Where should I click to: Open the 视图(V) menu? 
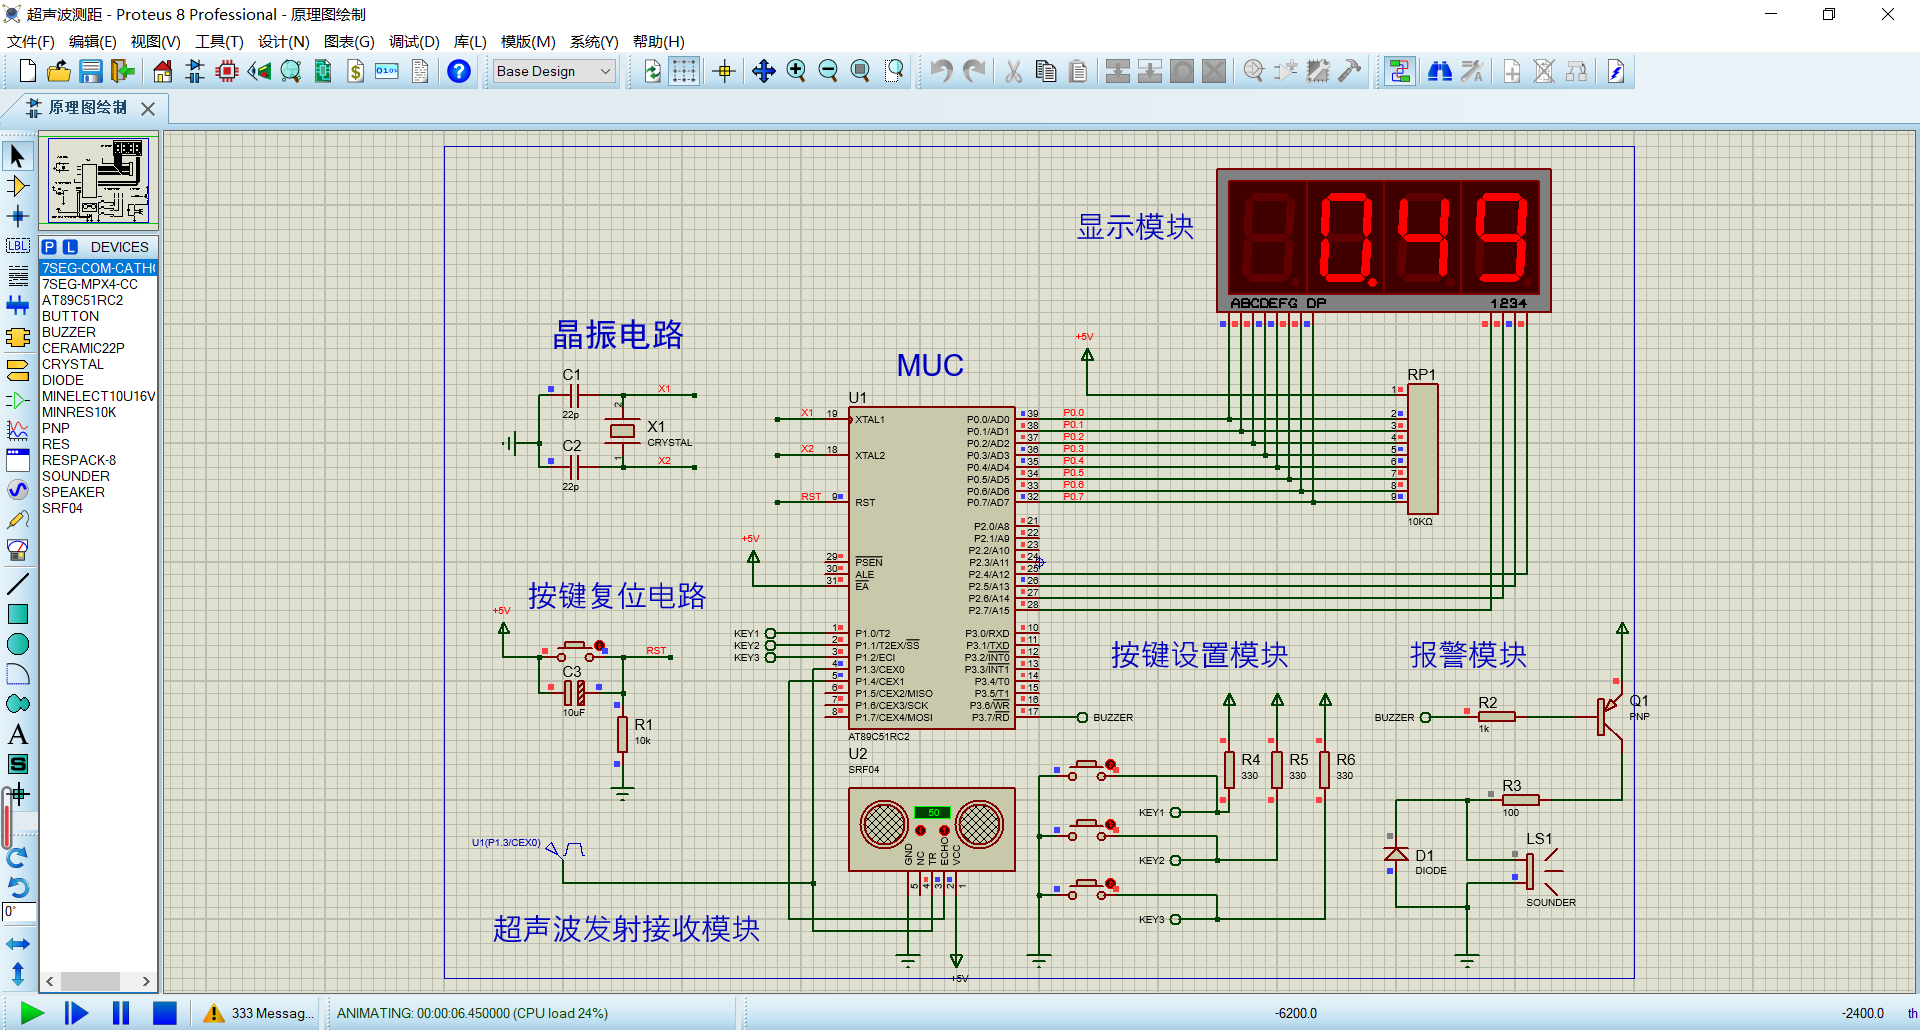[155, 41]
